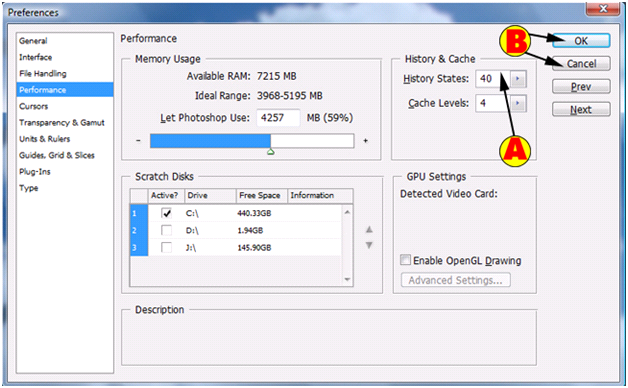Move scratch disk up with arrow icon

point(369,229)
